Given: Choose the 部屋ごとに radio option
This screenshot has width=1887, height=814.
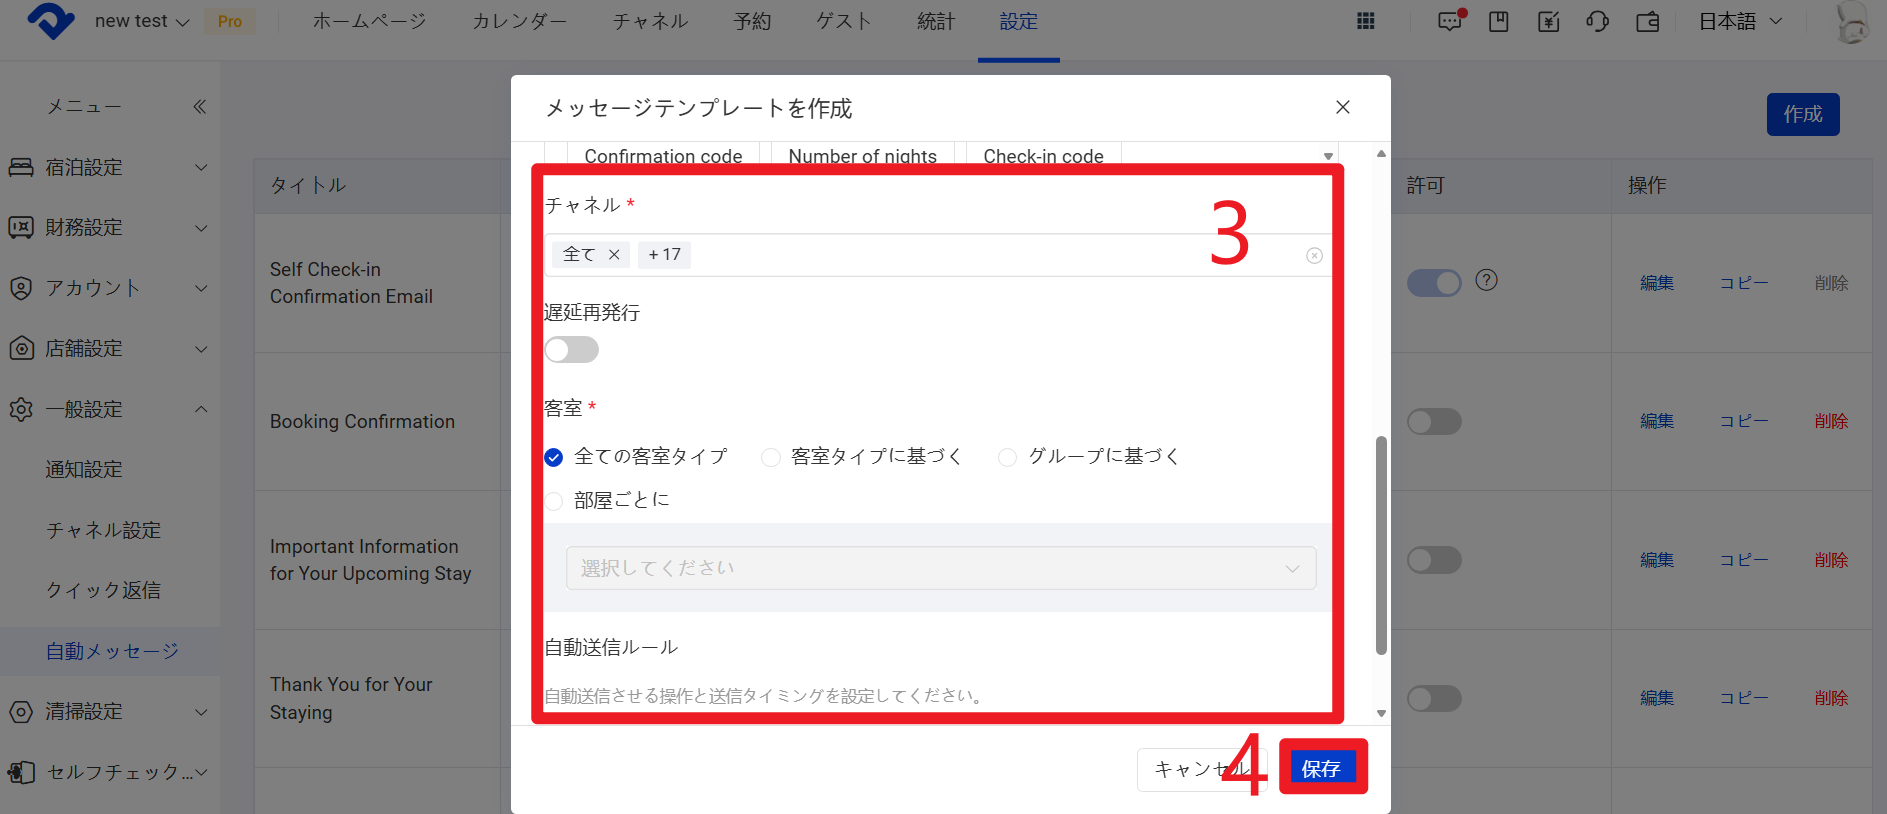Looking at the screenshot, I should 554,501.
